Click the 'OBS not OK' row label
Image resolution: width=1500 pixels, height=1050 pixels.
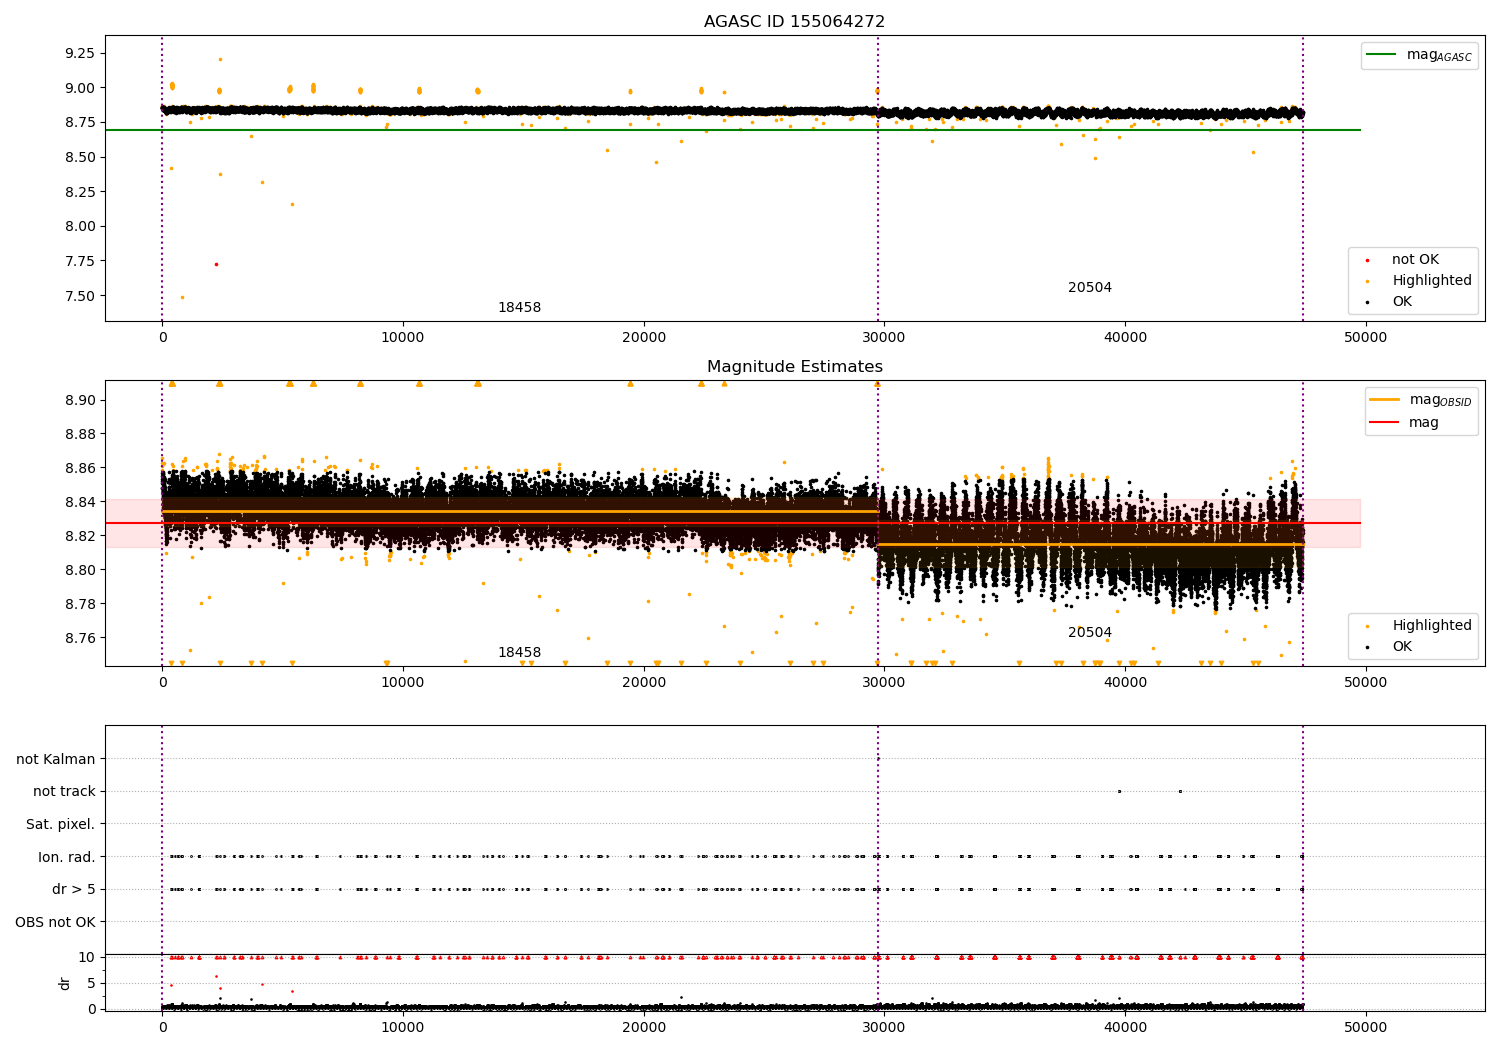coord(56,923)
